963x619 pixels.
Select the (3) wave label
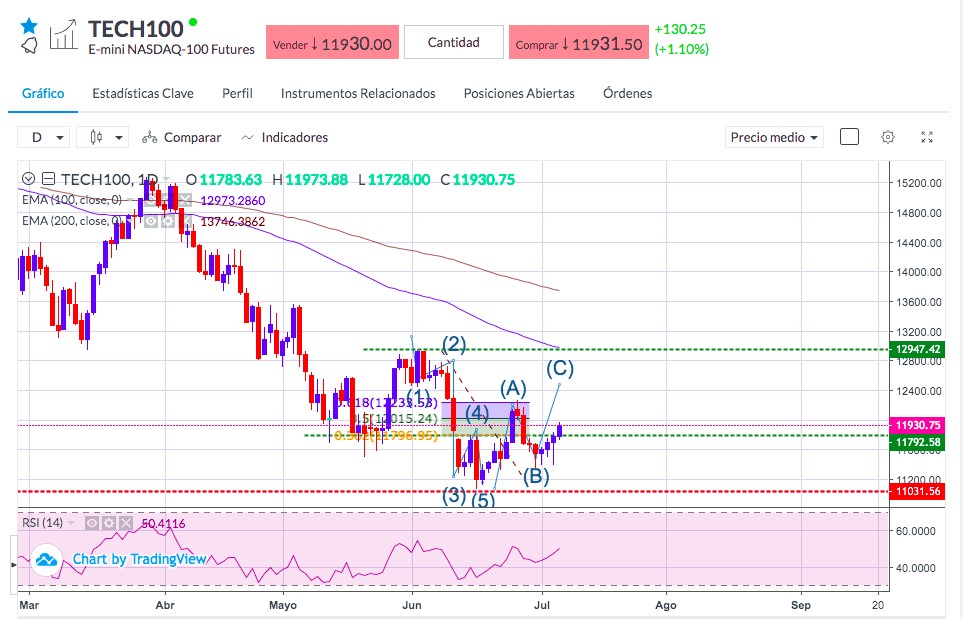click(x=454, y=495)
